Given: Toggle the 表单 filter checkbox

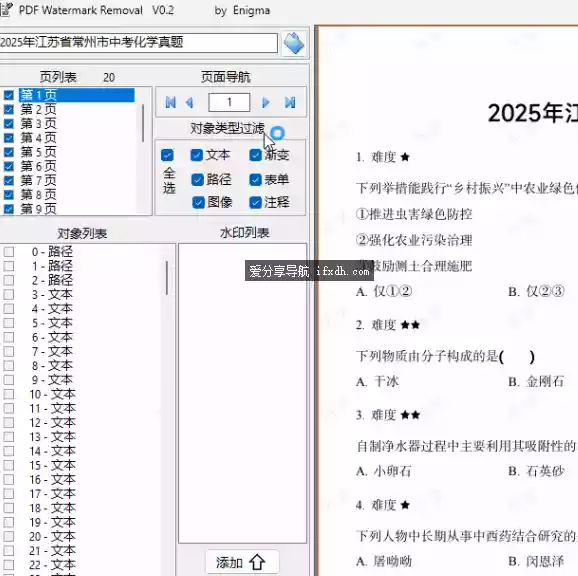Looking at the screenshot, I should pyautogui.click(x=255, y=180).
